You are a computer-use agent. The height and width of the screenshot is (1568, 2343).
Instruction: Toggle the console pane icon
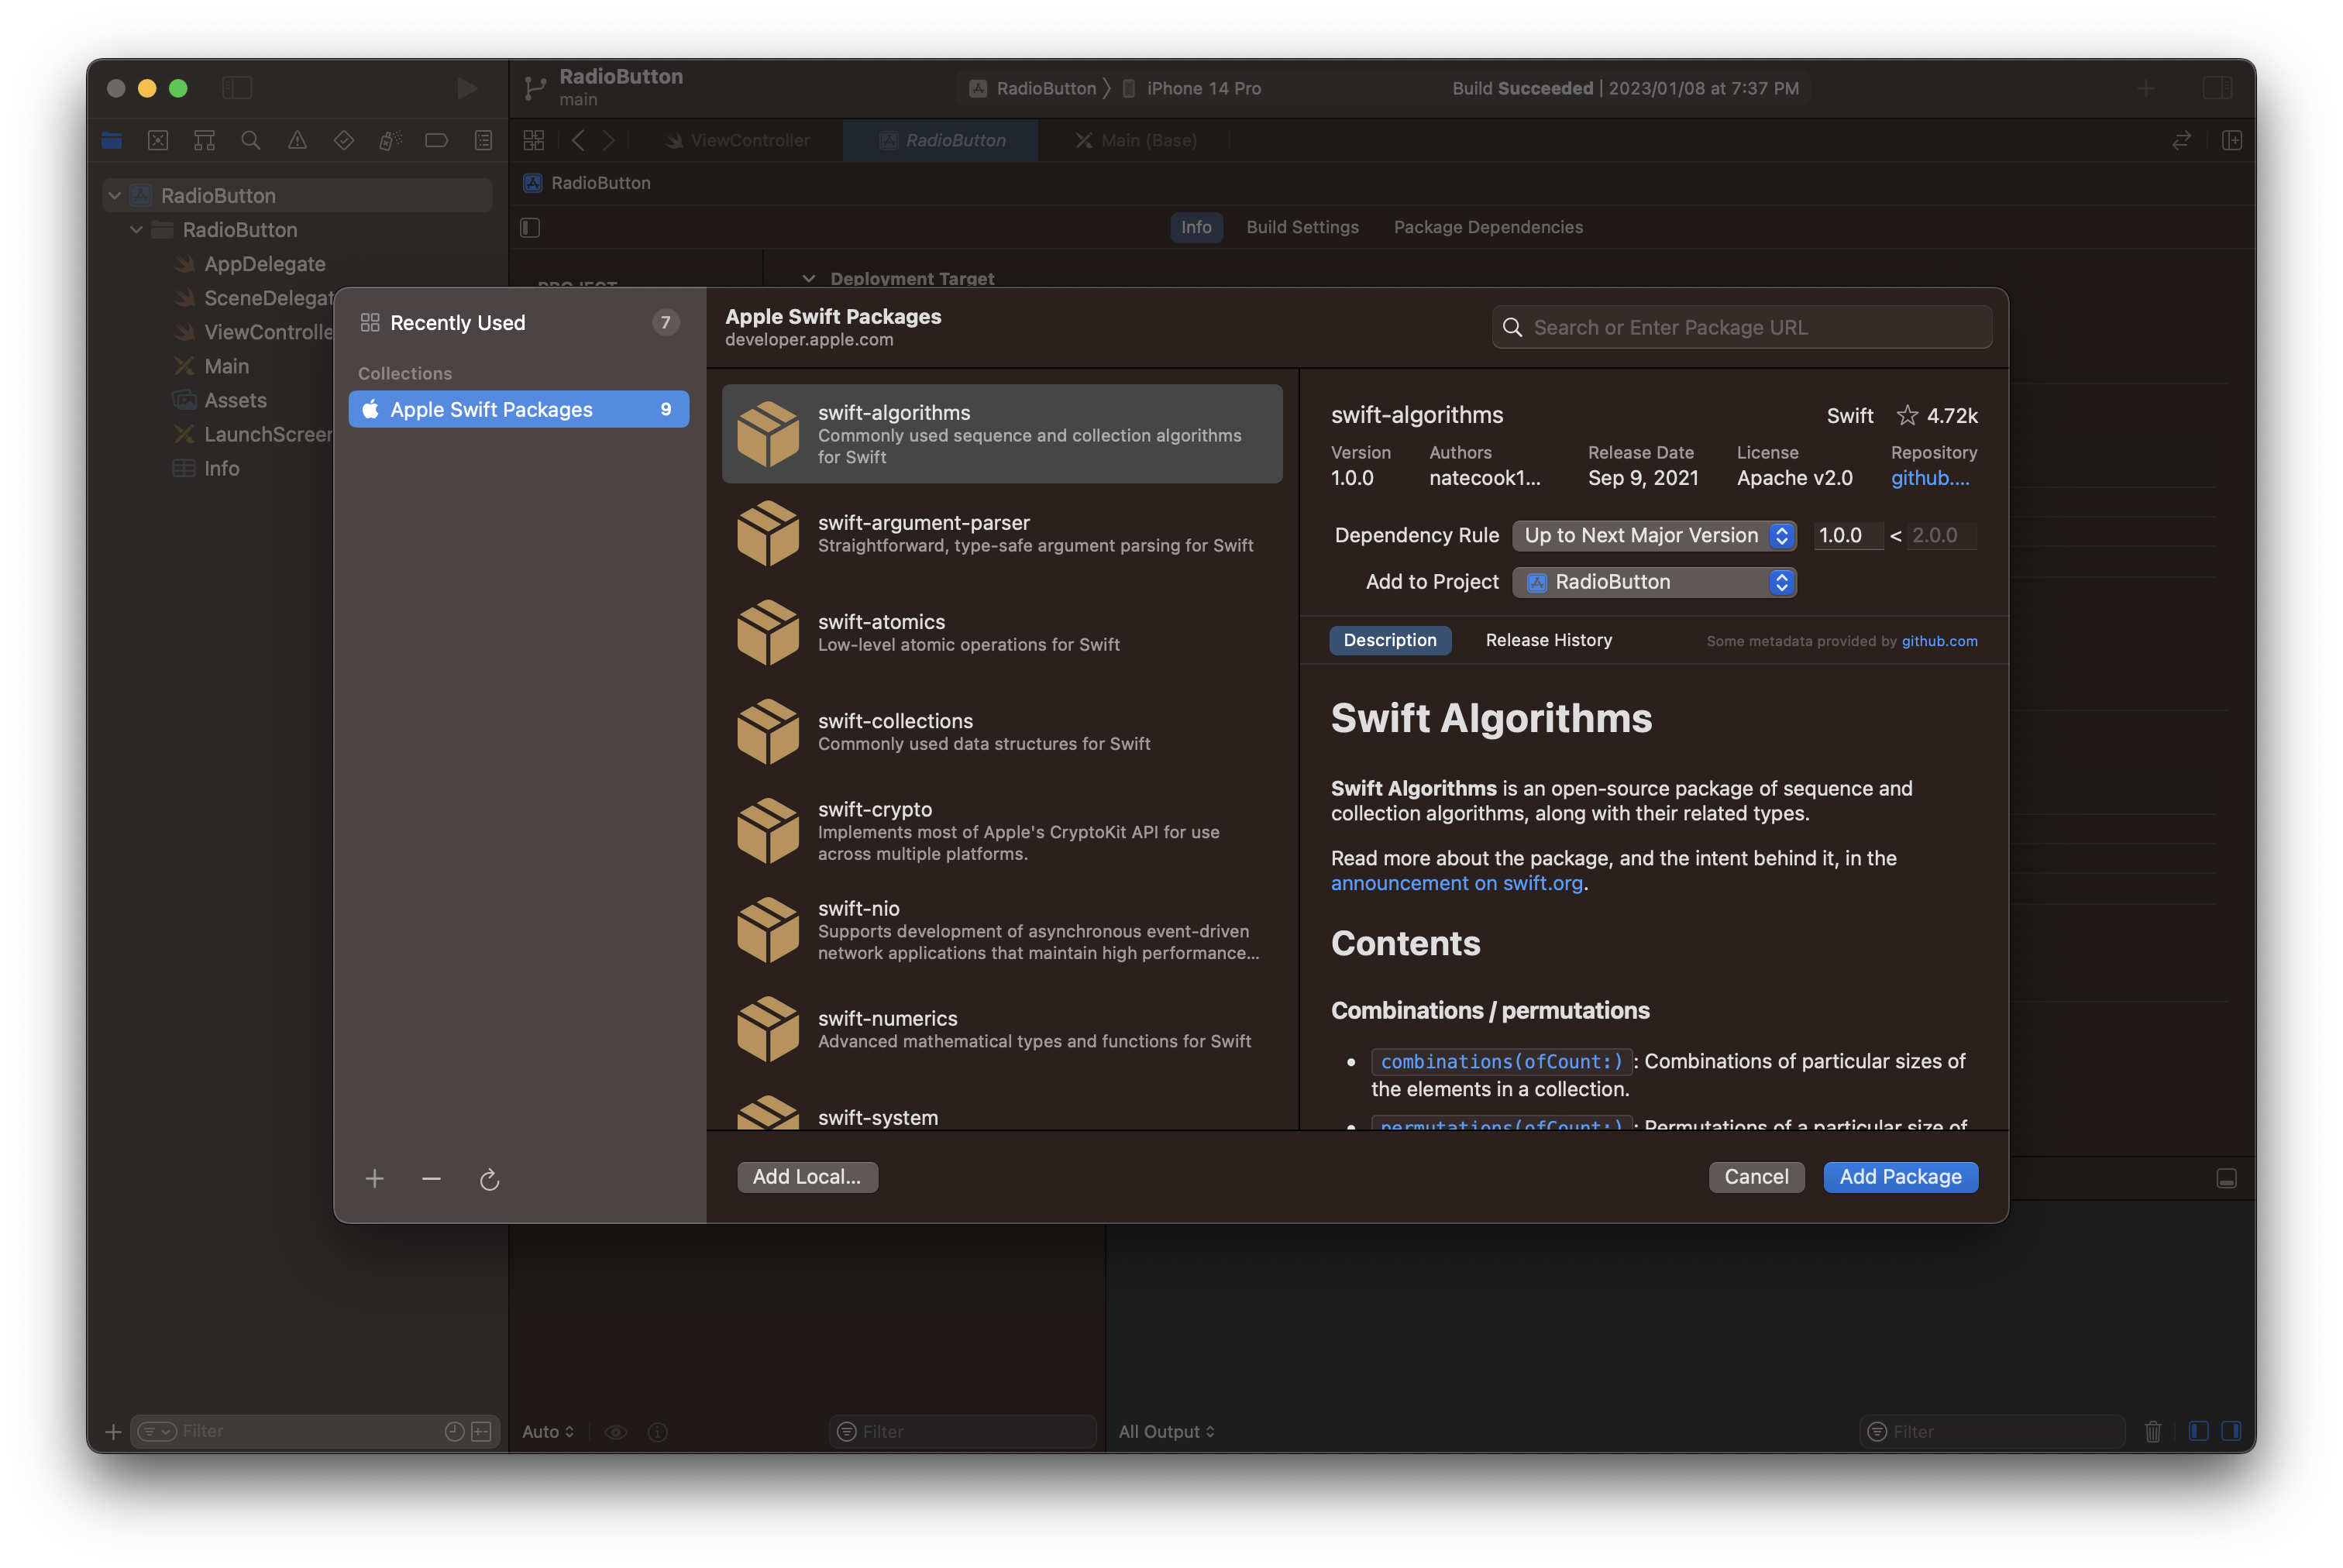[x=2231, y=1431]
